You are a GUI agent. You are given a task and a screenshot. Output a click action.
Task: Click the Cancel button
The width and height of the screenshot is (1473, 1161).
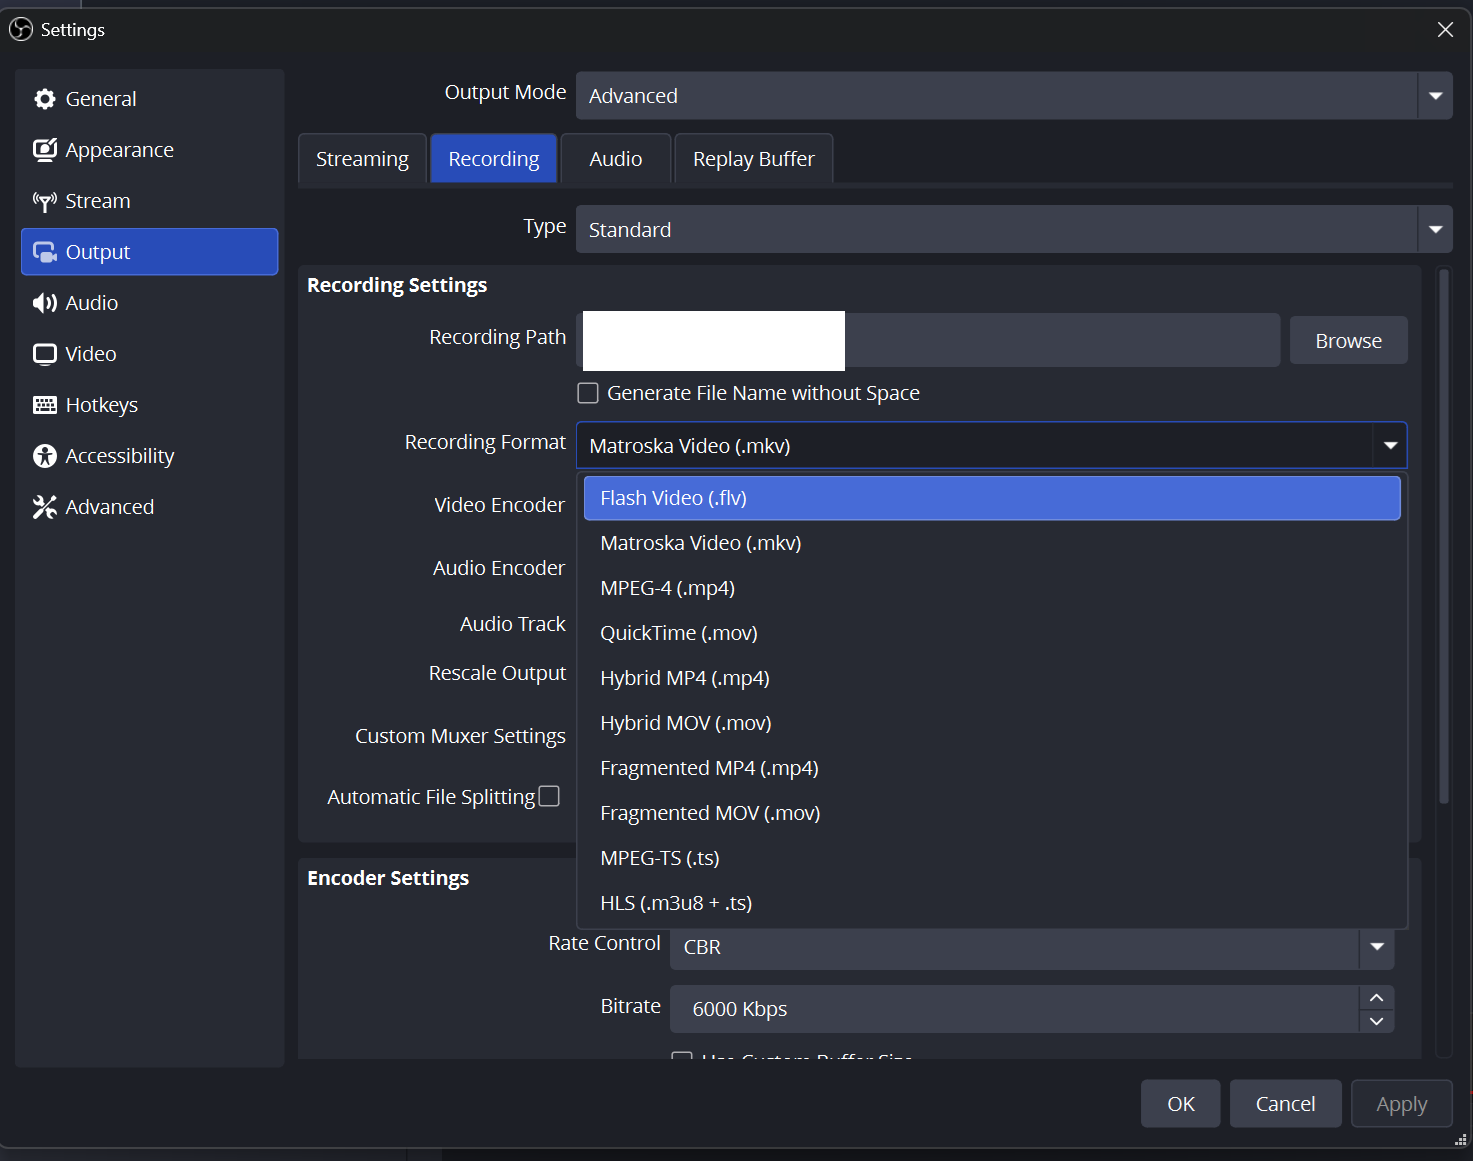point(1286,1104)
